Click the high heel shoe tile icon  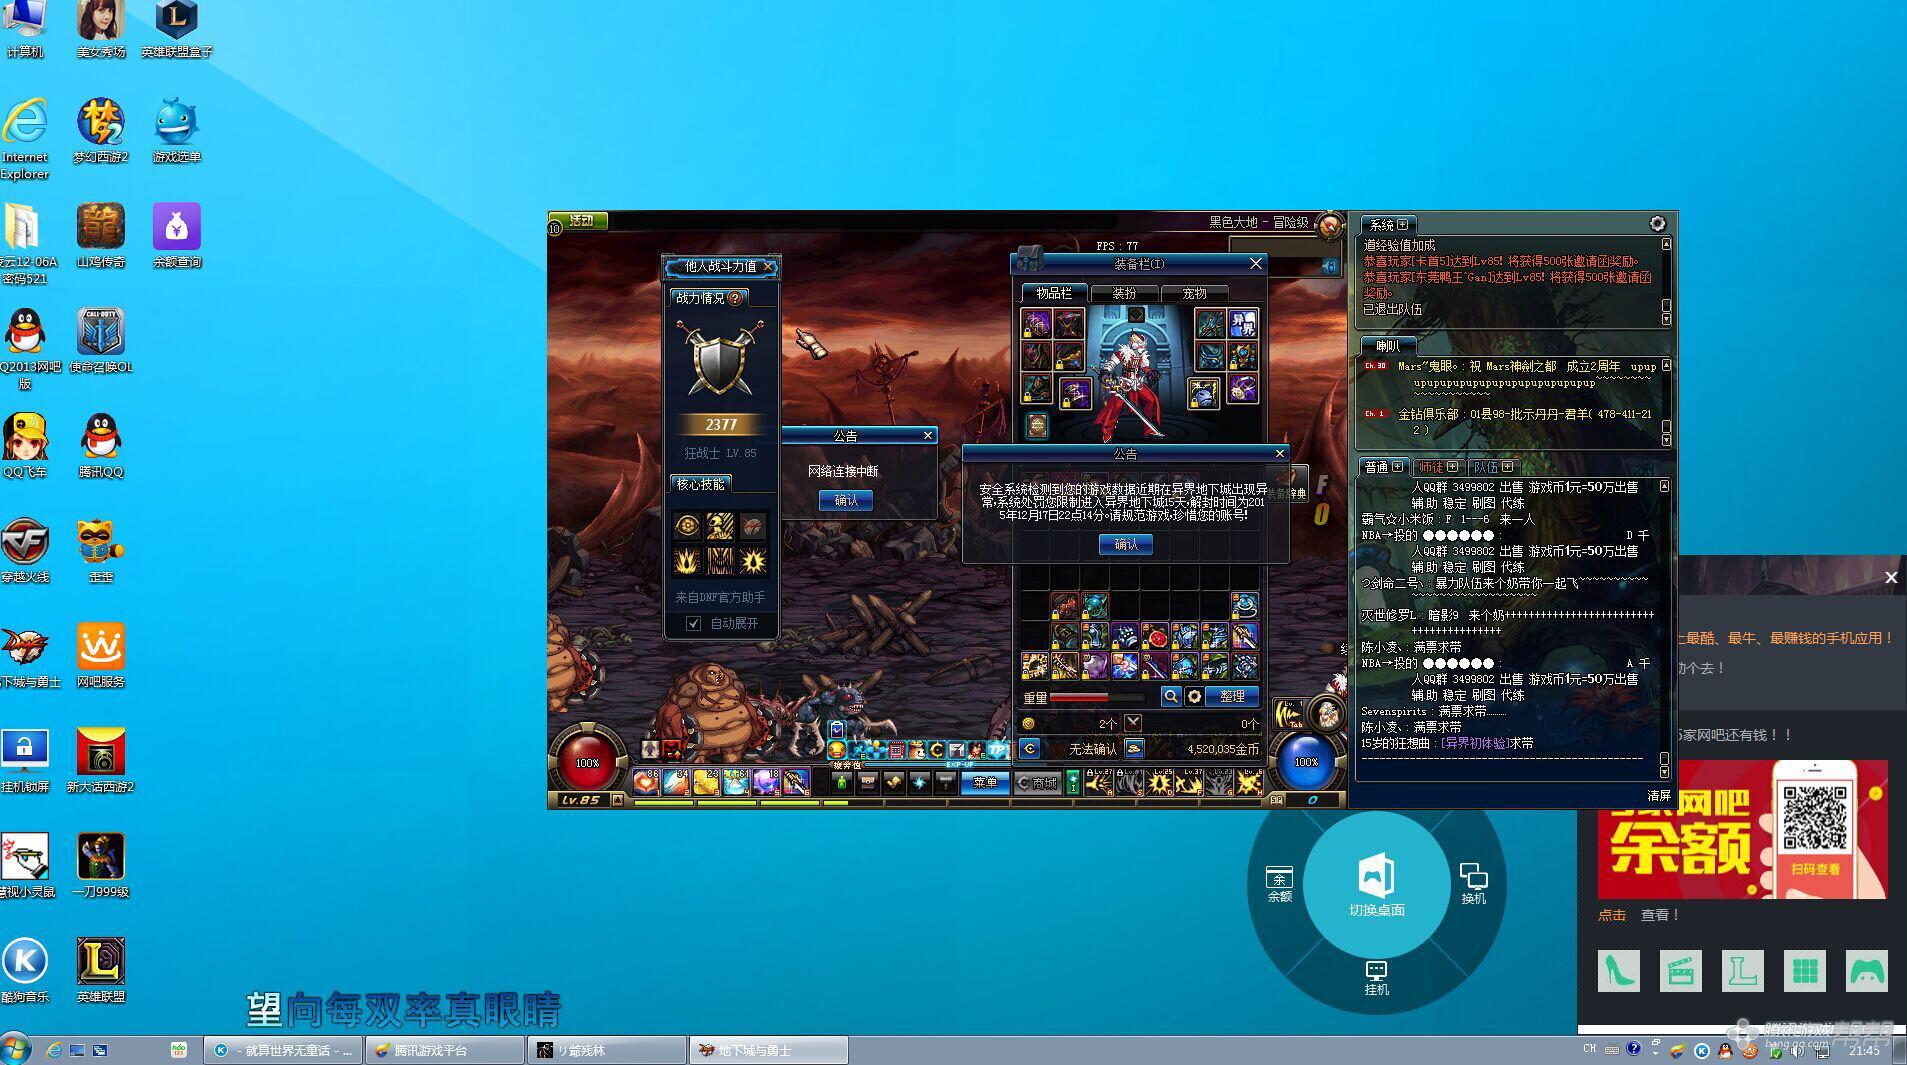pos(1618,970)
